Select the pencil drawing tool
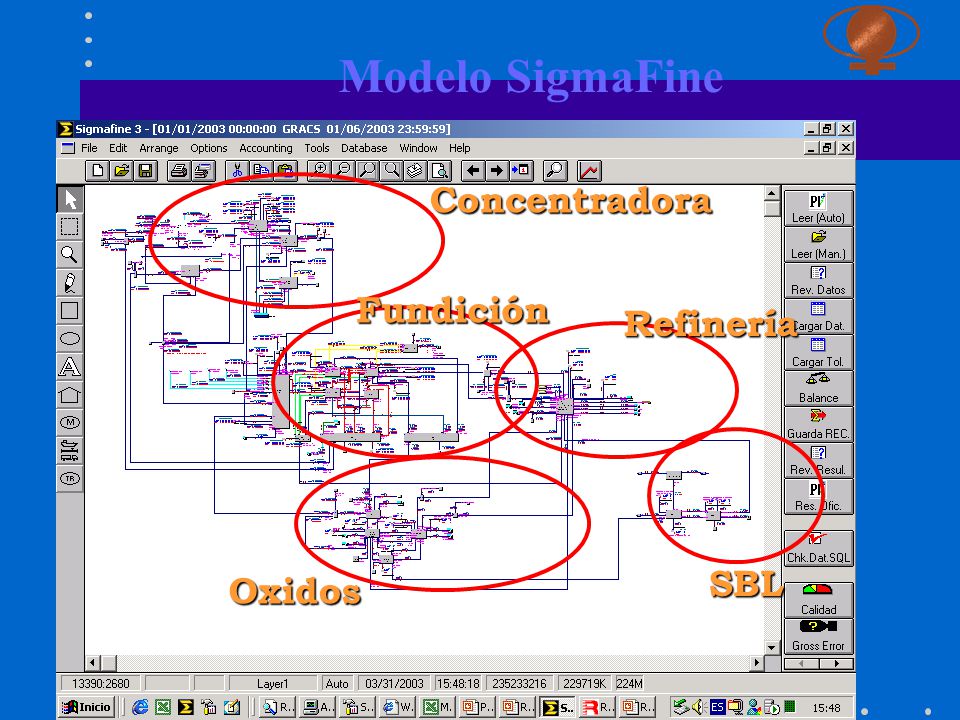 pyautogui.click(x=70, y=283)
